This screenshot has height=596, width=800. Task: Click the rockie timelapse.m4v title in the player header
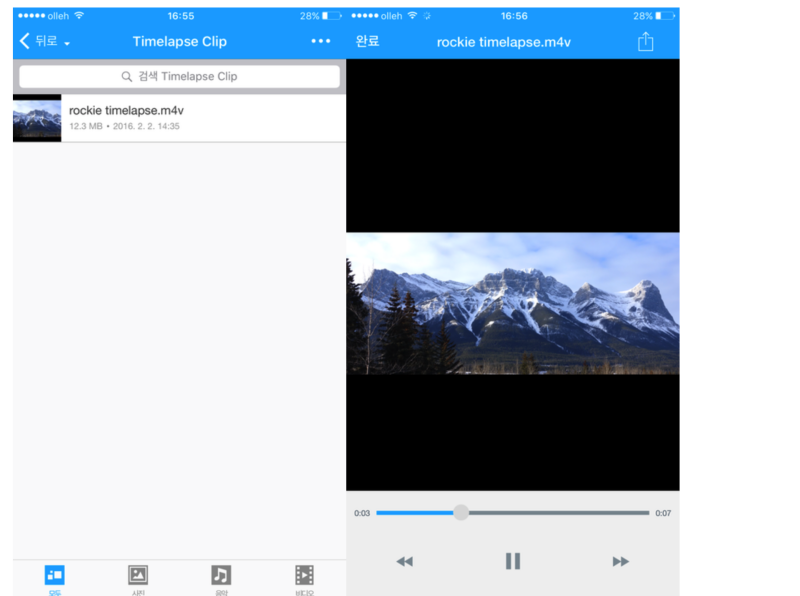(x=504, y=42)
